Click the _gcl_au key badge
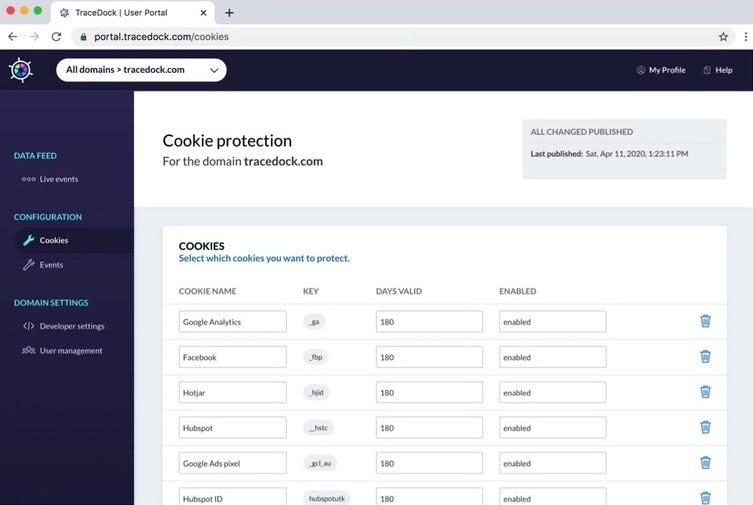Image resolution: width=753 pixels, height=505 pixels. point(320,463)
